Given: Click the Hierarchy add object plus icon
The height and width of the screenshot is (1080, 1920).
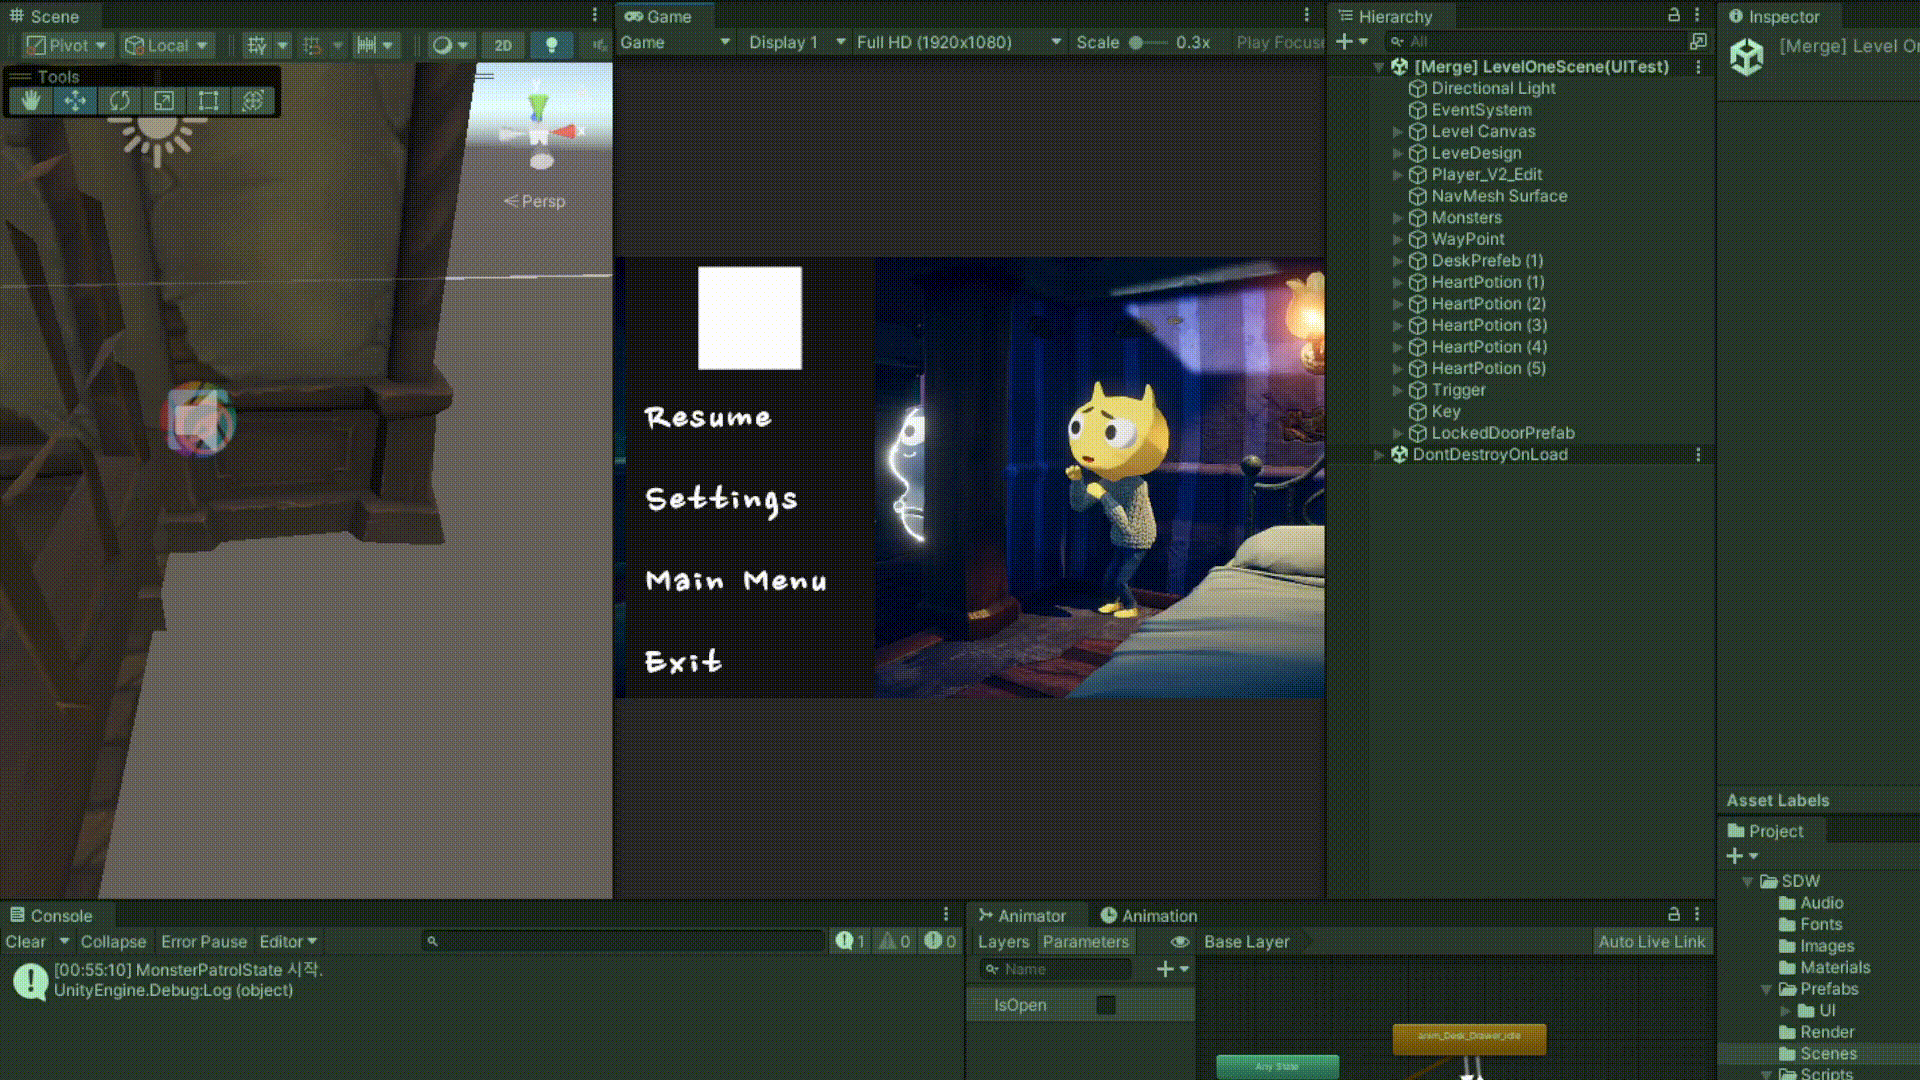Looking at the screenshot, I should (x=1345, y=41).
